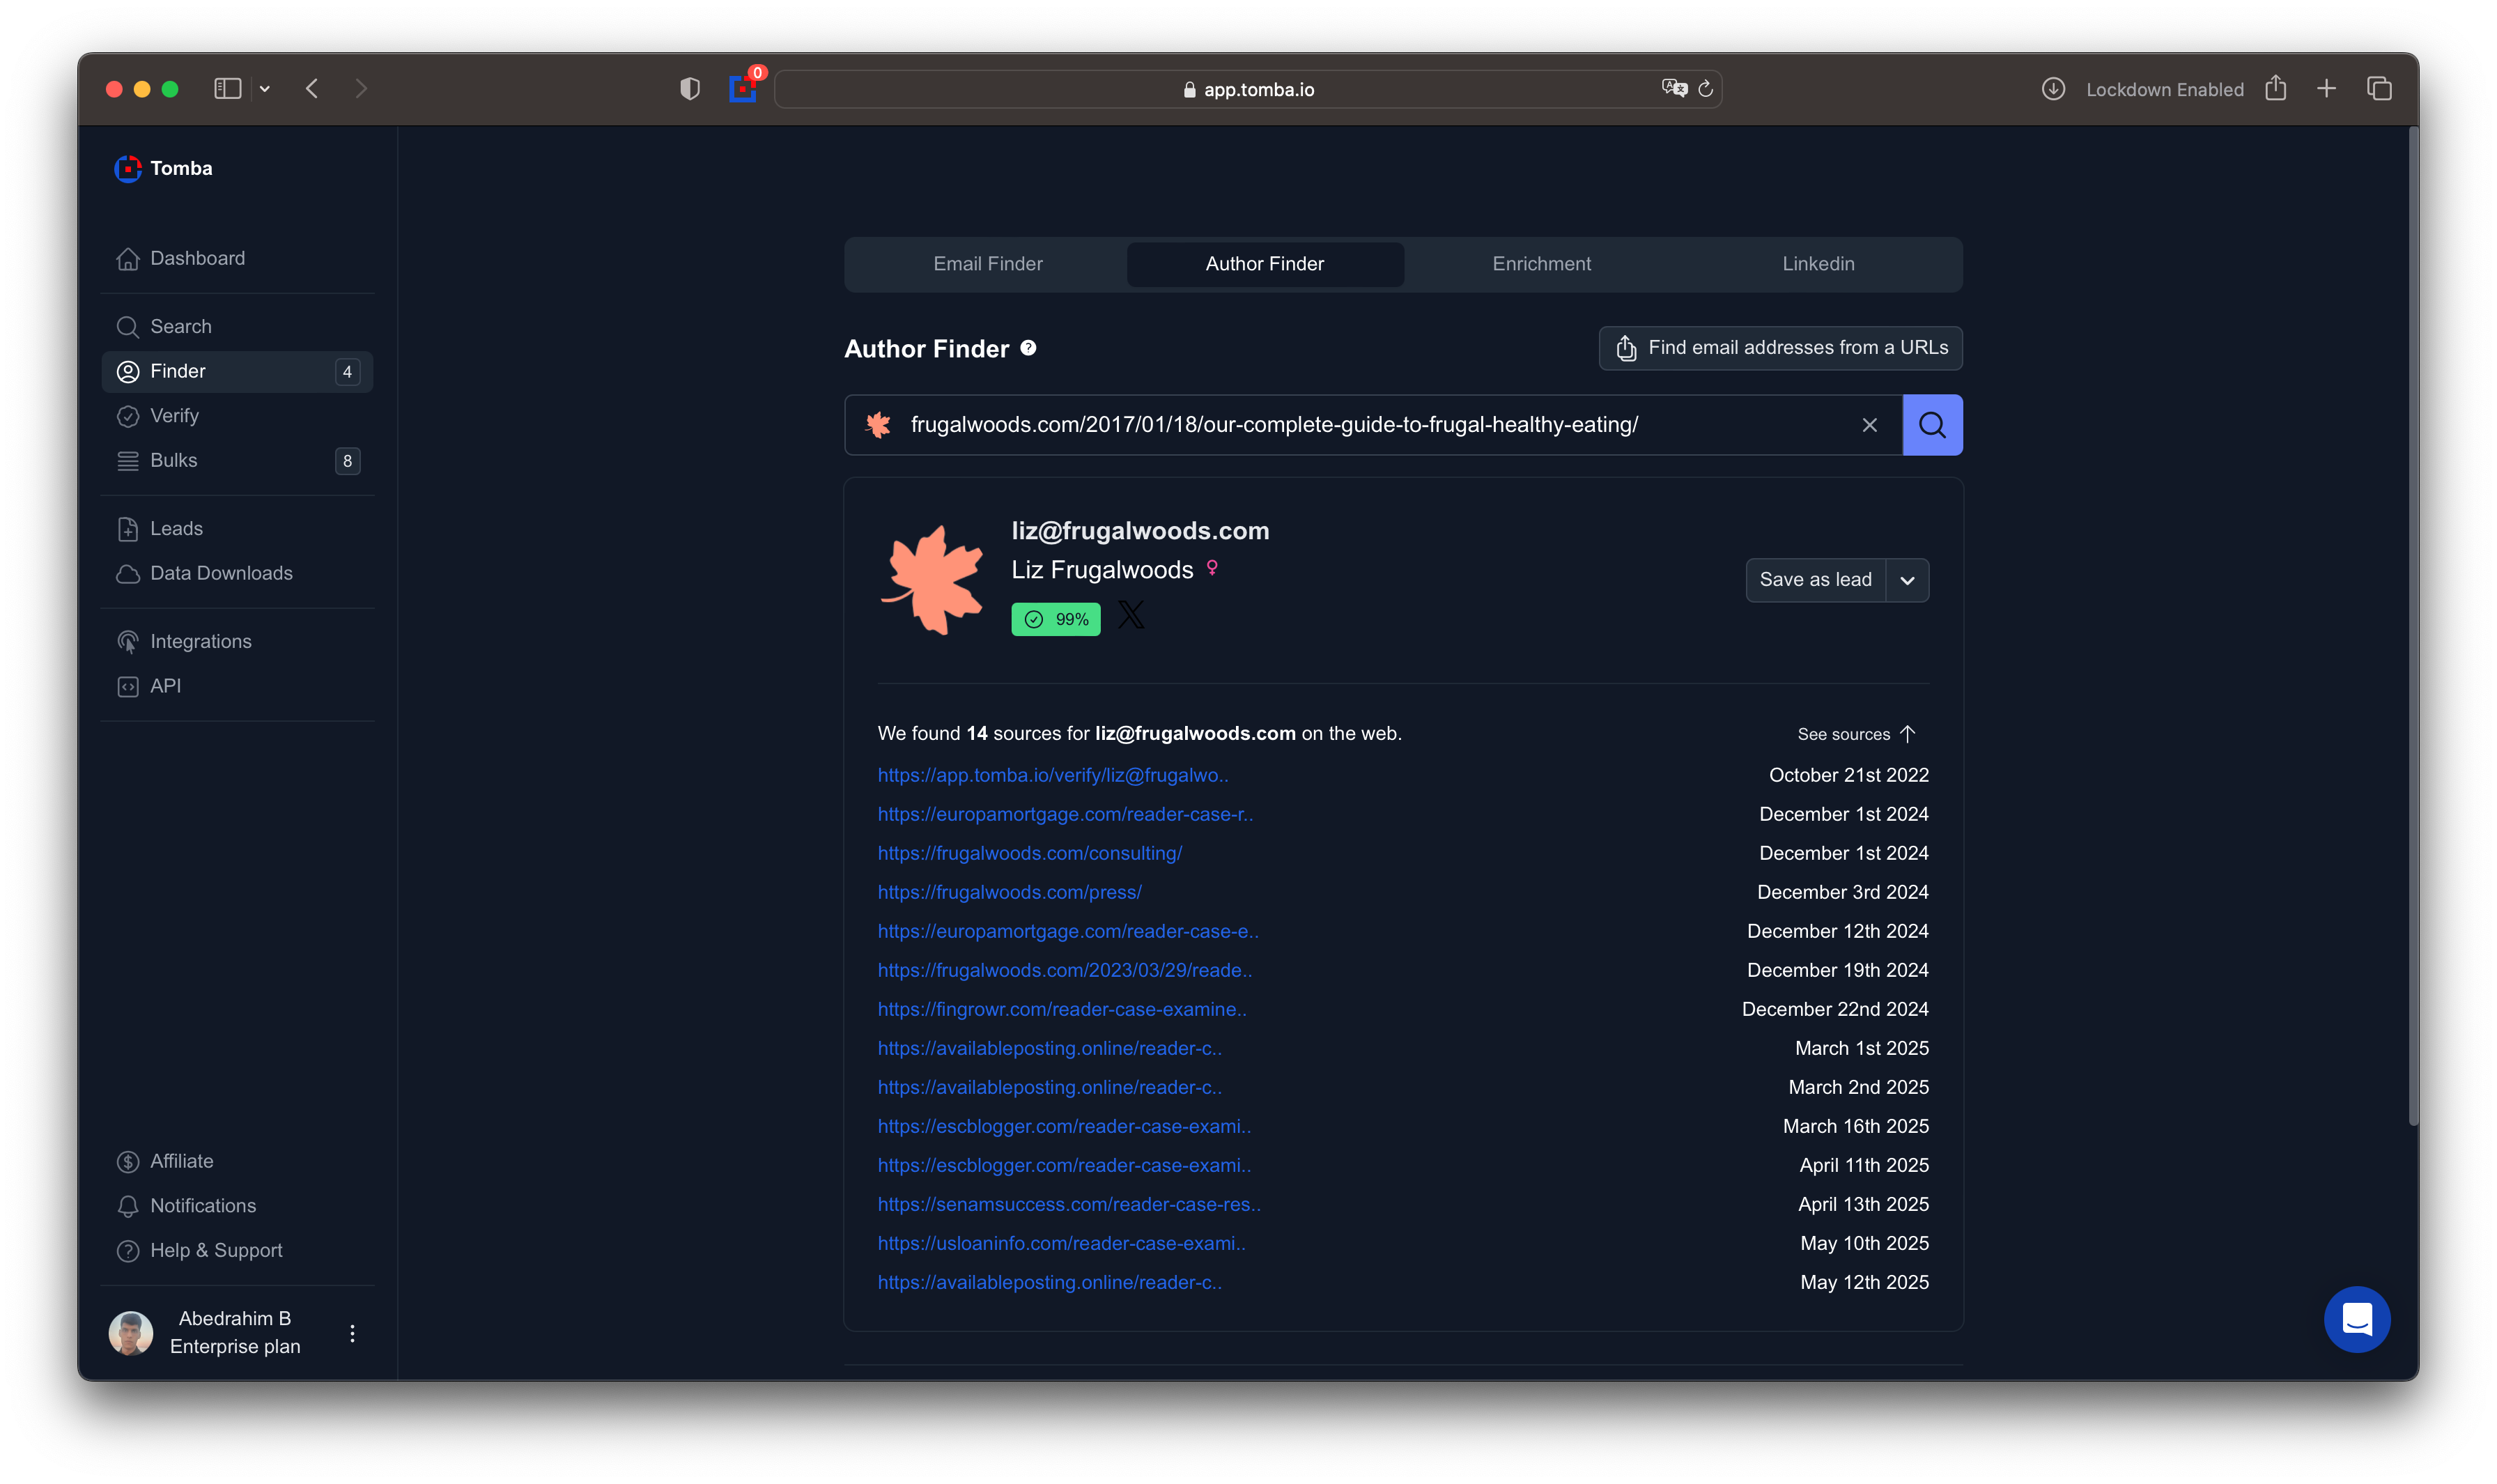Toggle the Safari sidebar button
Viewport: 2497px width, 1484px height.
coord(227,89)
